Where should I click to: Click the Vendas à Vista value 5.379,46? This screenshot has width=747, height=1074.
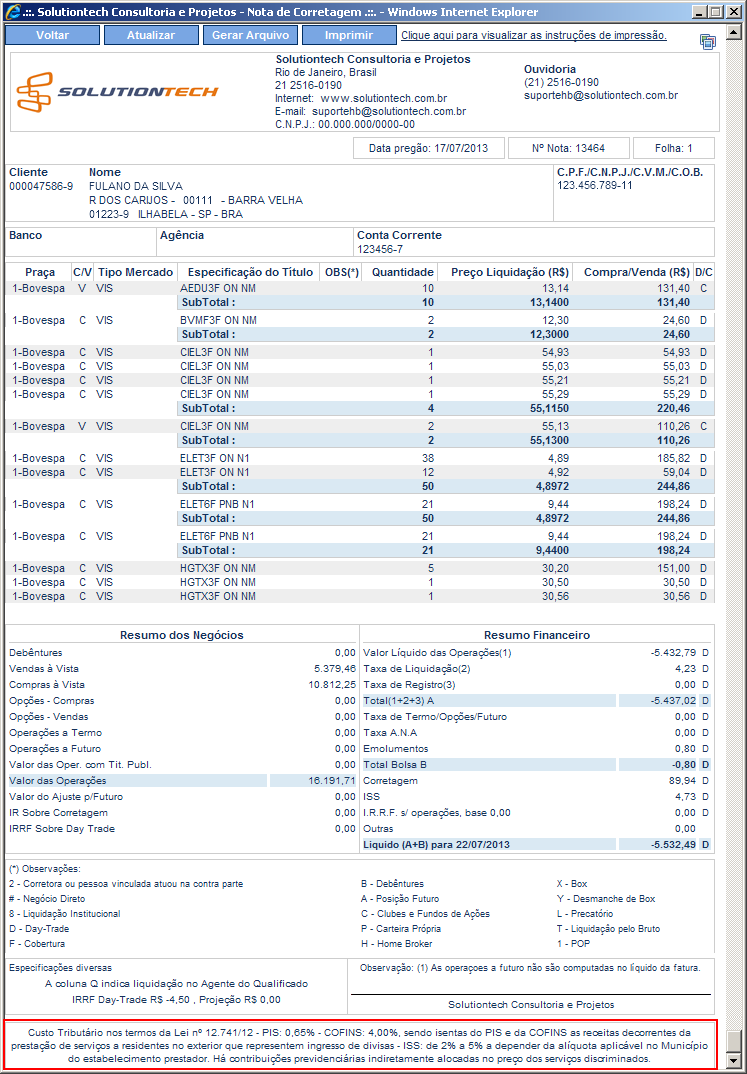335,669
